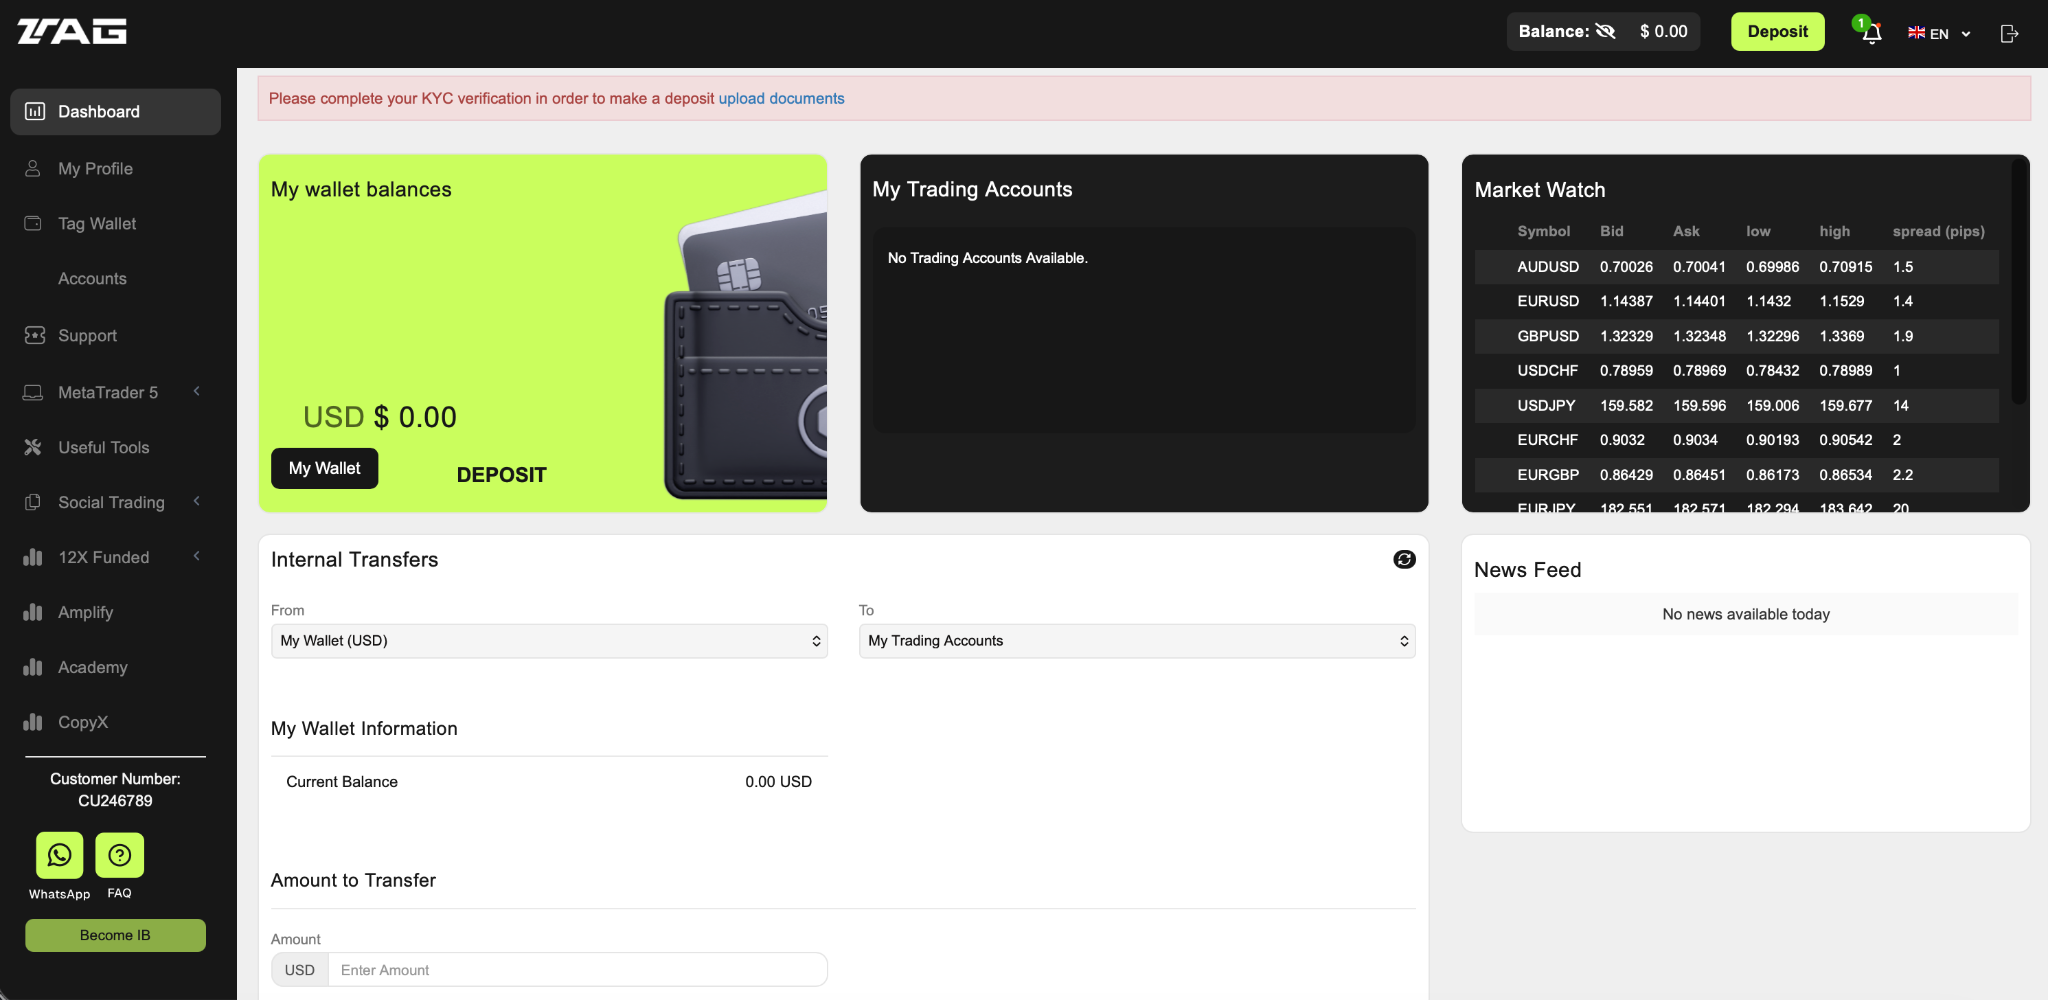Open the CopyX menu label
Image resolution: width=2048 pixels, height=1000 pixels.
(x=83, y=722)
